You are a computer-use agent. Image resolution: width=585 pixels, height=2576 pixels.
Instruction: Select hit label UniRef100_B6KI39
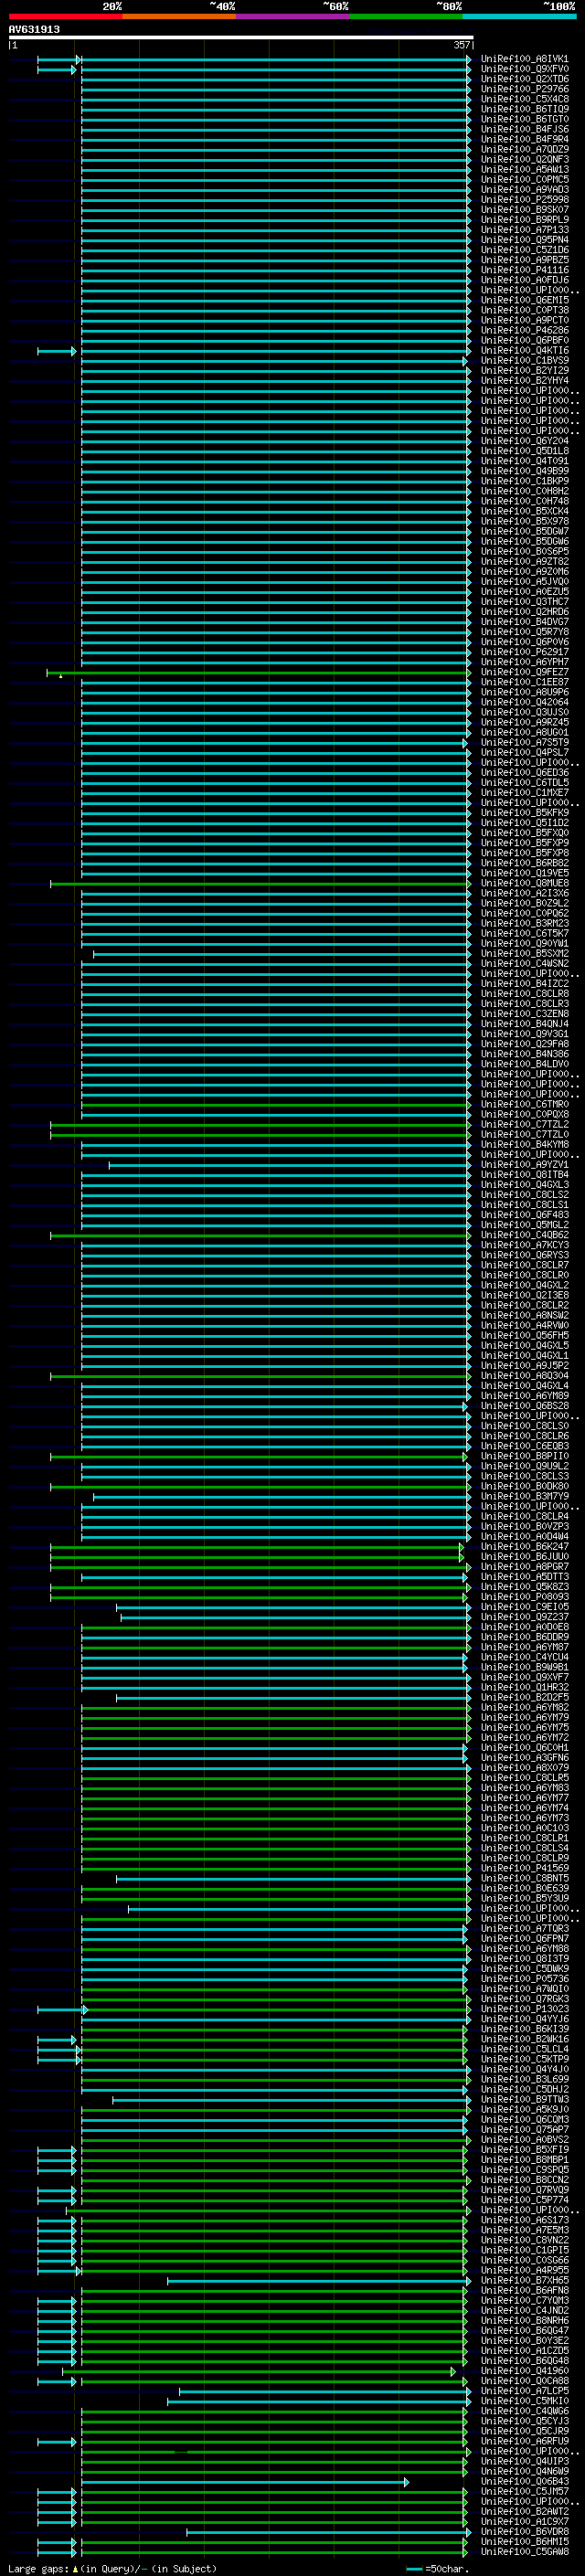tap(525, 2030)
